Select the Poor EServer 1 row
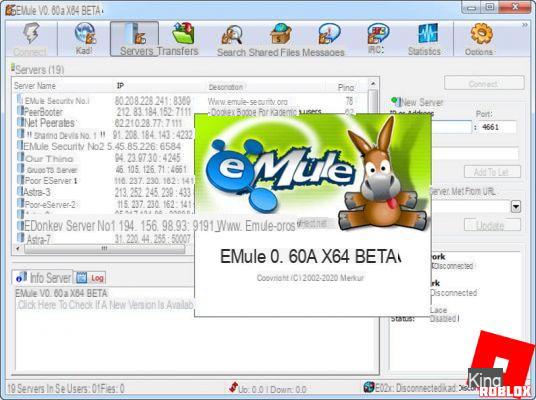 [x=105, y=181]
